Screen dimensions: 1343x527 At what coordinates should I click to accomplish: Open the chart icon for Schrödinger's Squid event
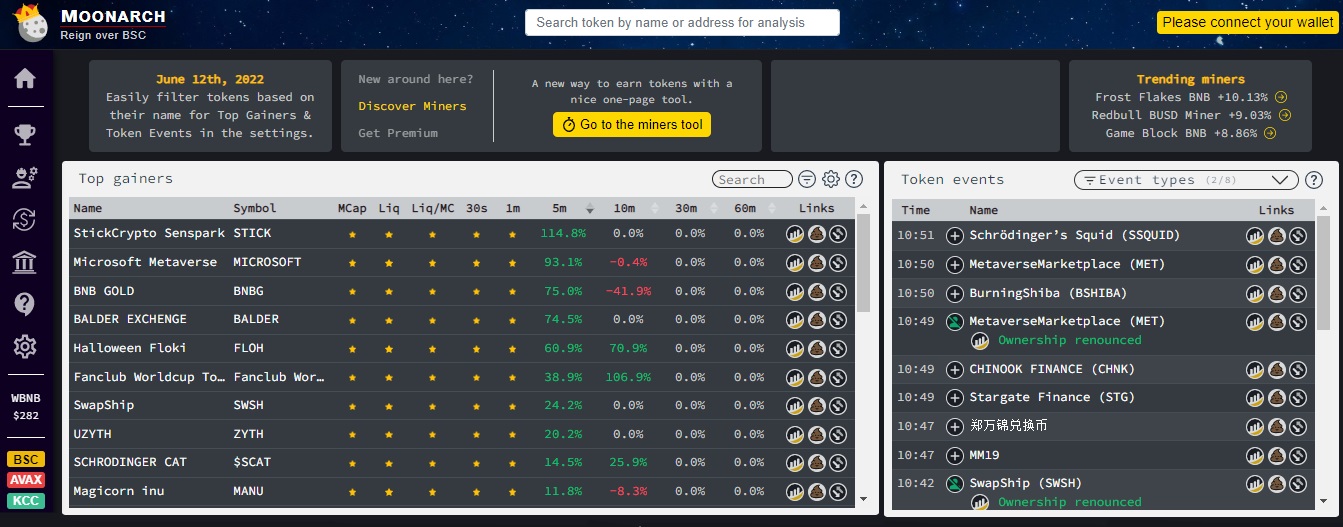point(1255,236)
